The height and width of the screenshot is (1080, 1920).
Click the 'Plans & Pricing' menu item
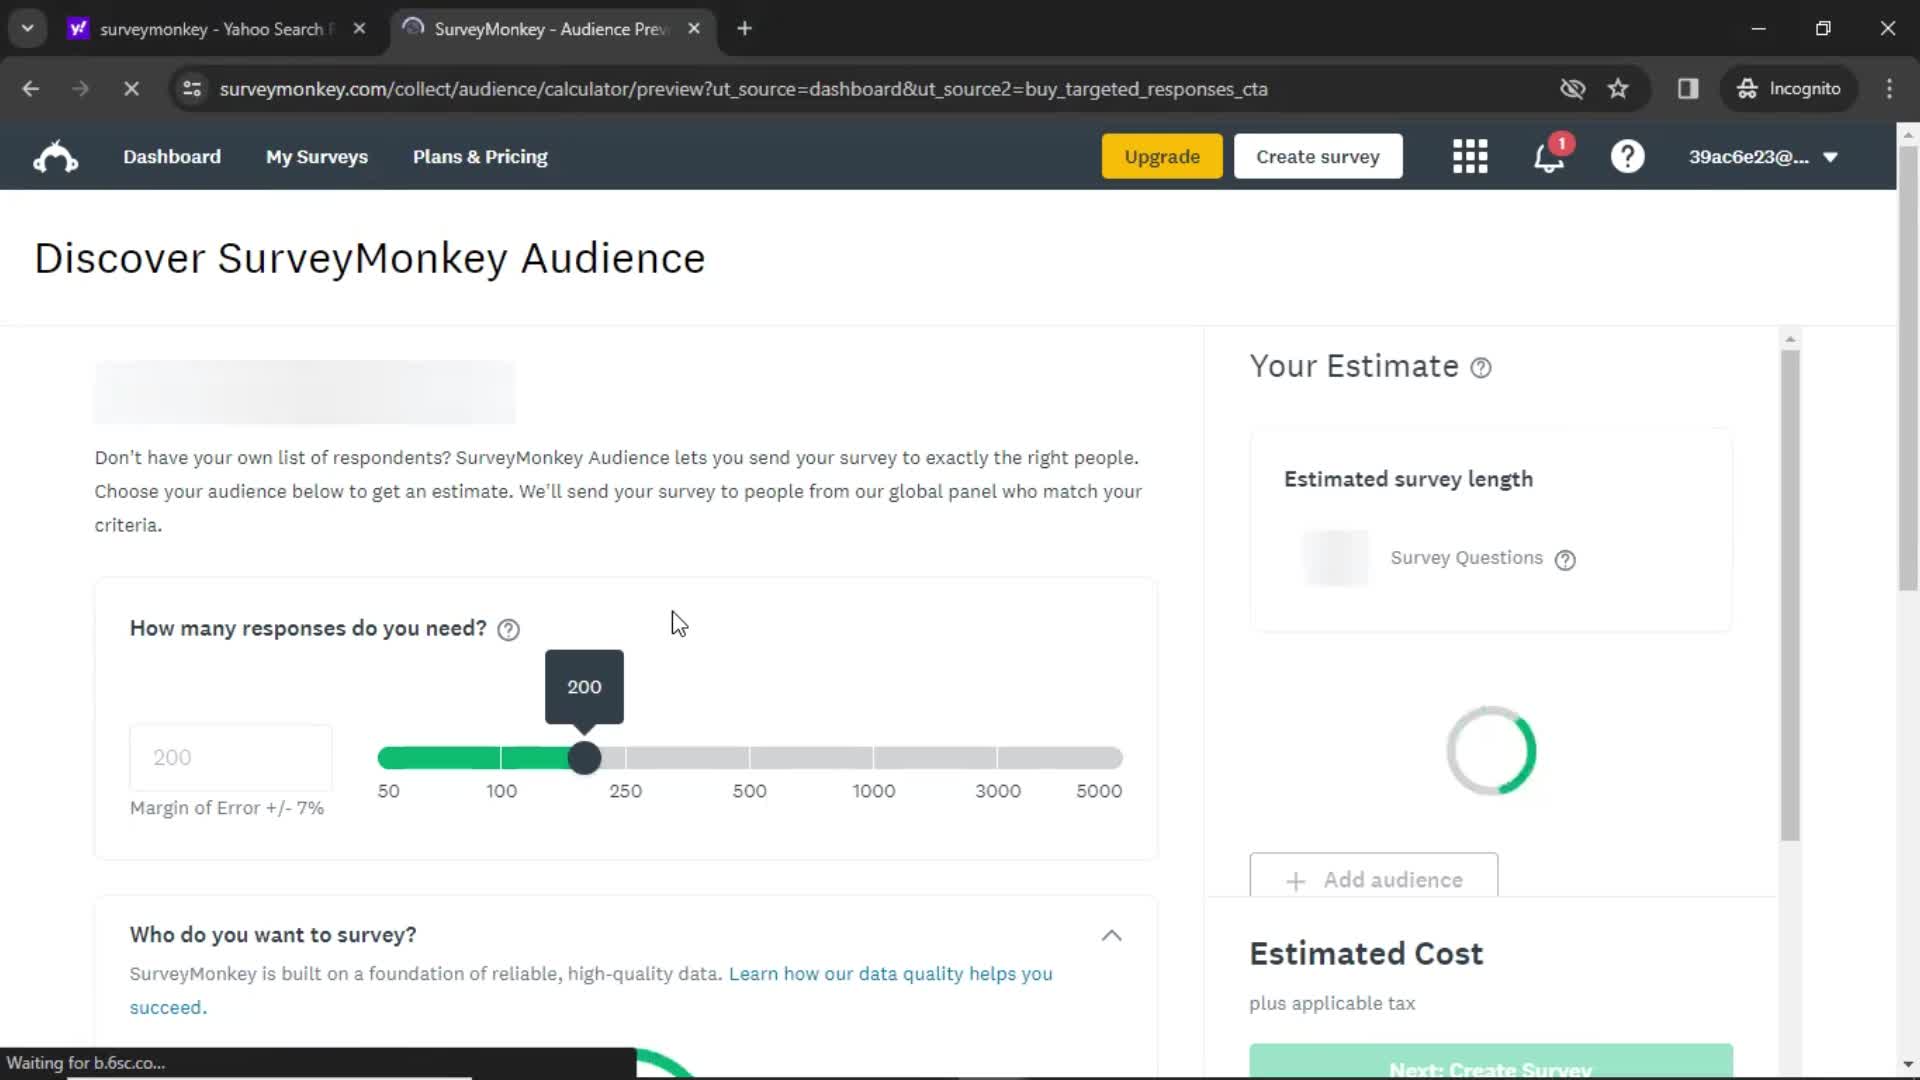tap(480, 157)
